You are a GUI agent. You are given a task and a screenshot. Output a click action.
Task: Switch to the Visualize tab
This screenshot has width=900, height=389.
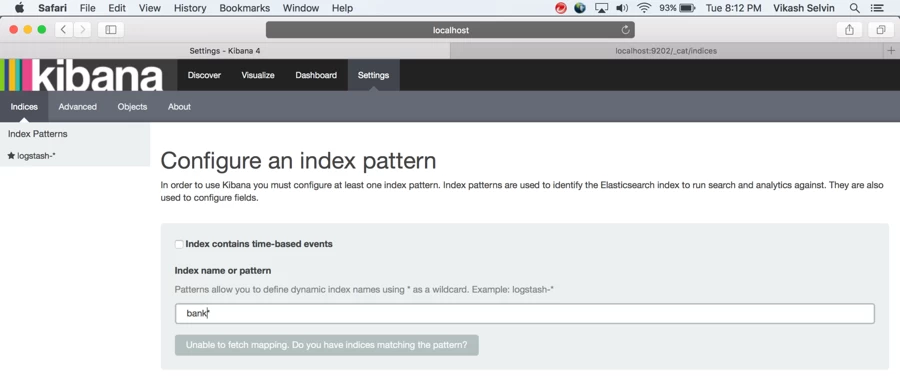[x=258, y=75]
